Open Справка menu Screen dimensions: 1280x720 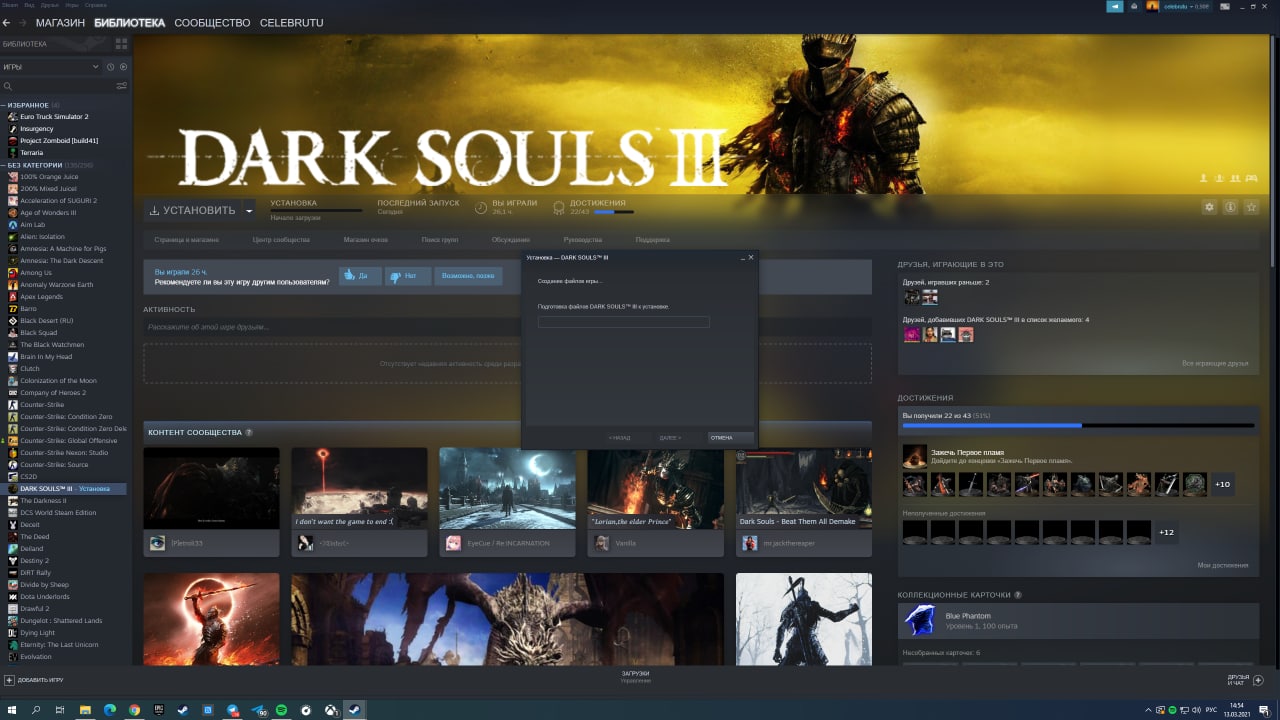click(x=96, y=5)
